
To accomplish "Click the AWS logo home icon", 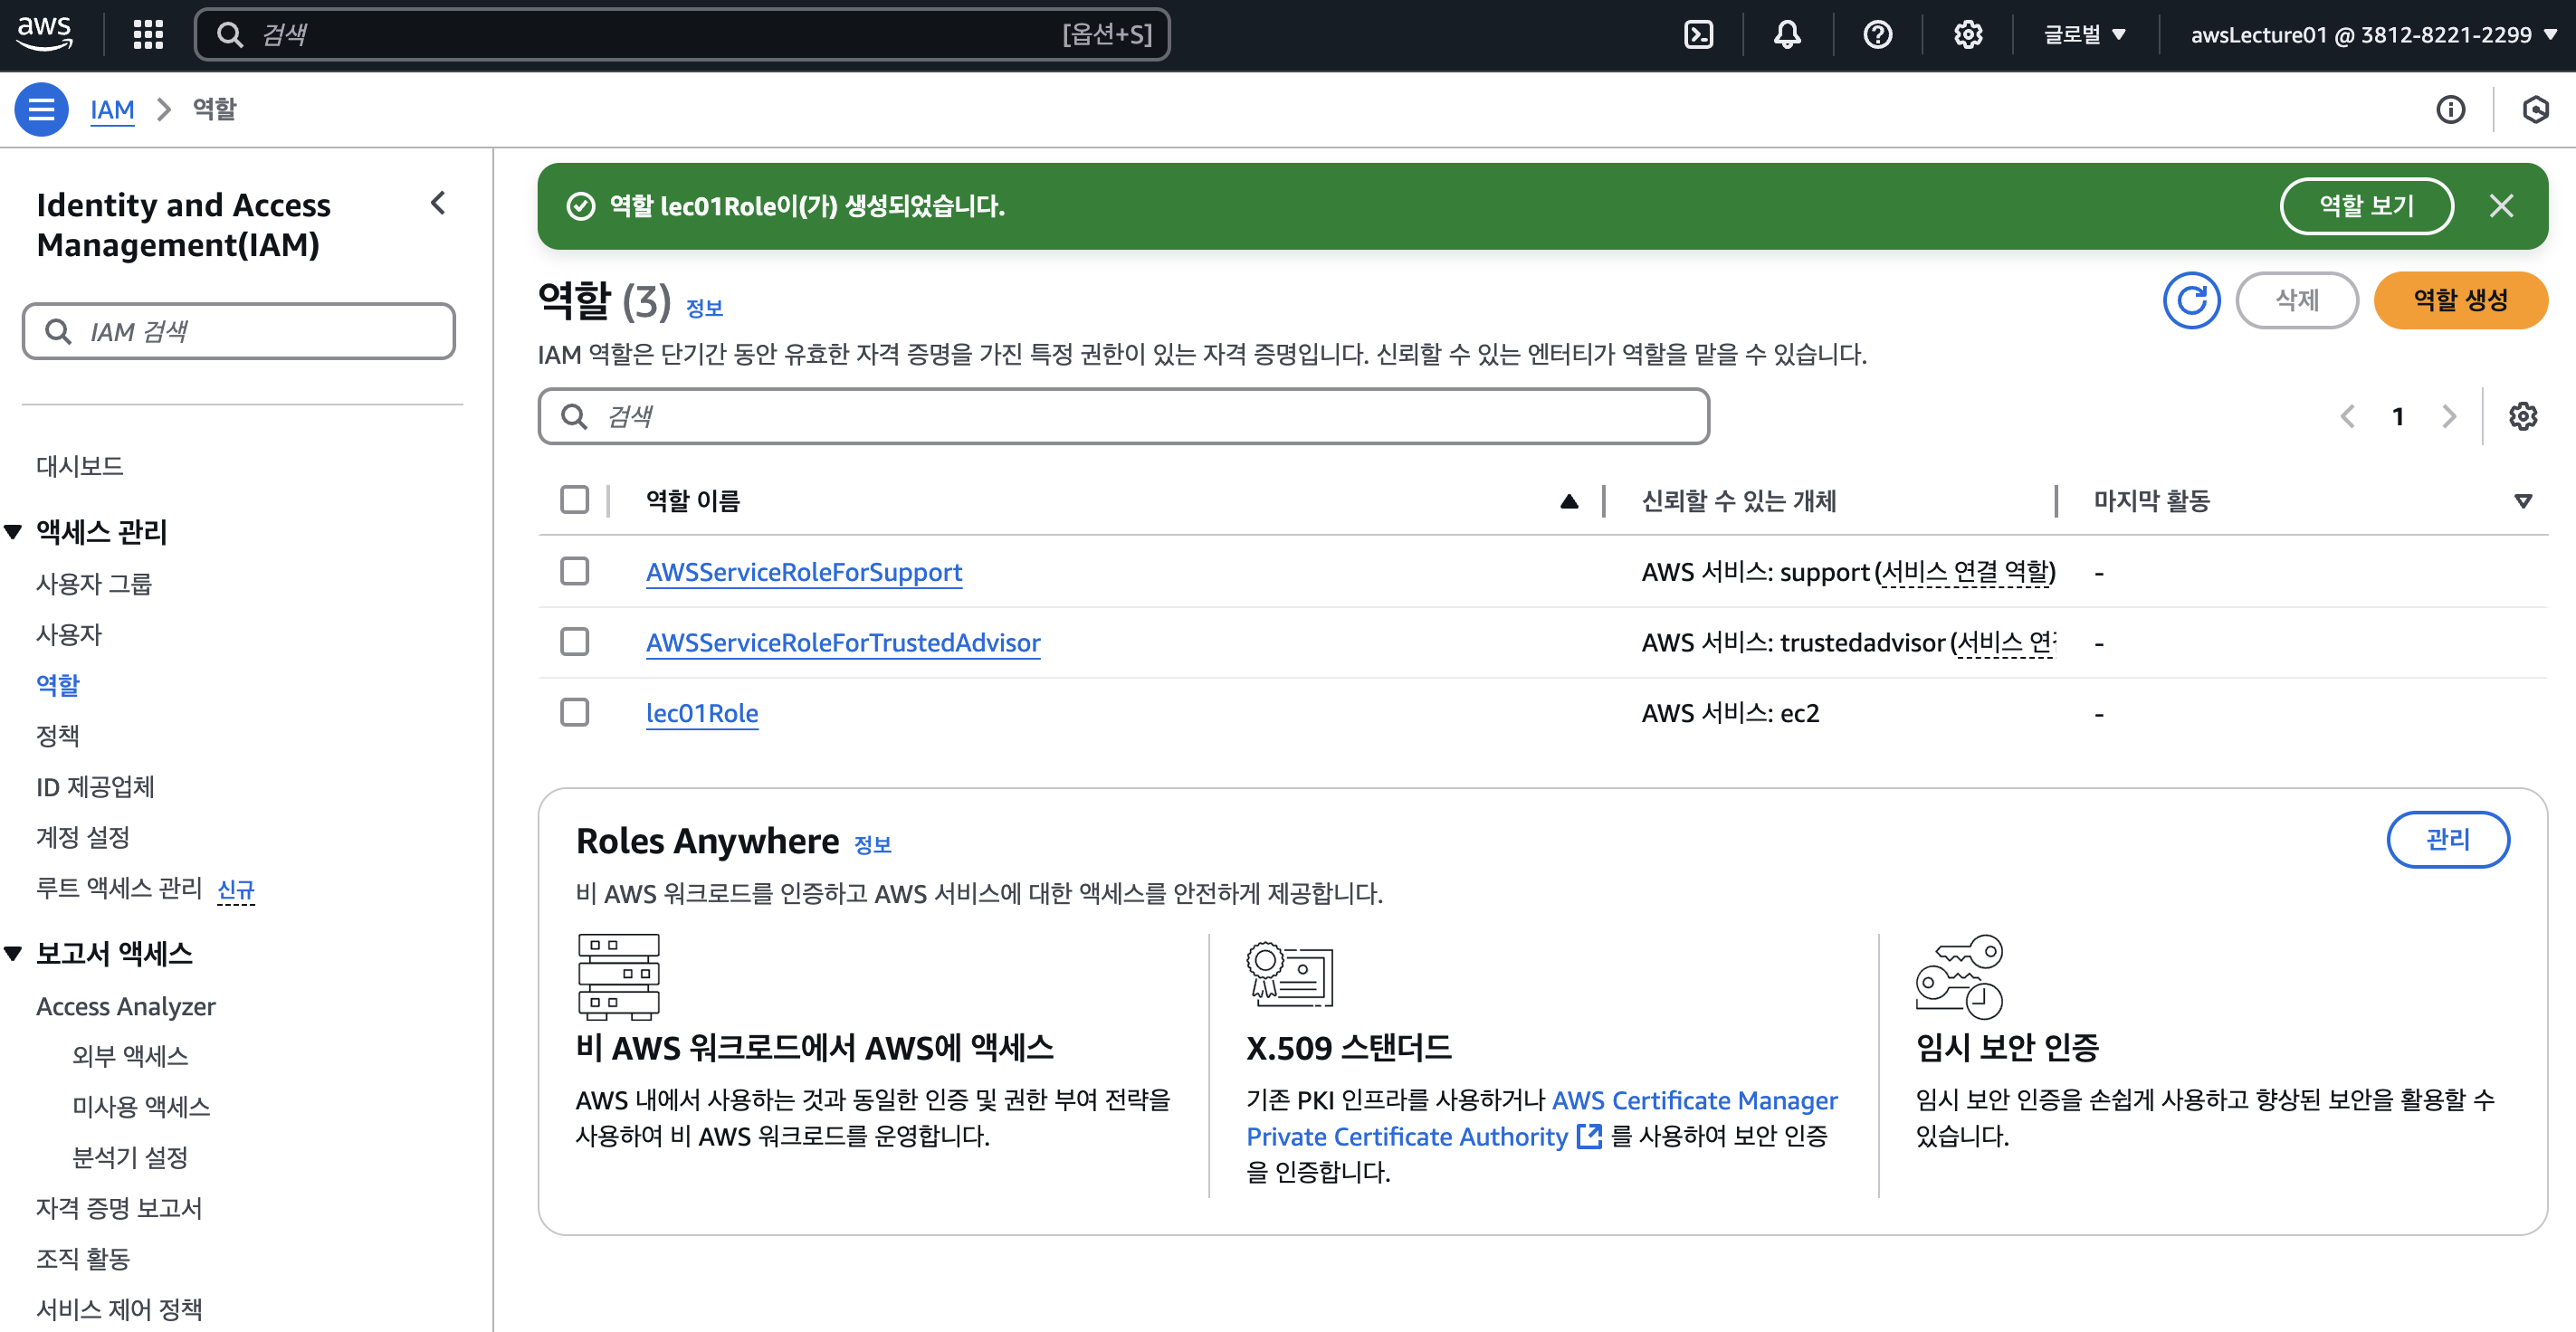I will [x=44, y=34].
